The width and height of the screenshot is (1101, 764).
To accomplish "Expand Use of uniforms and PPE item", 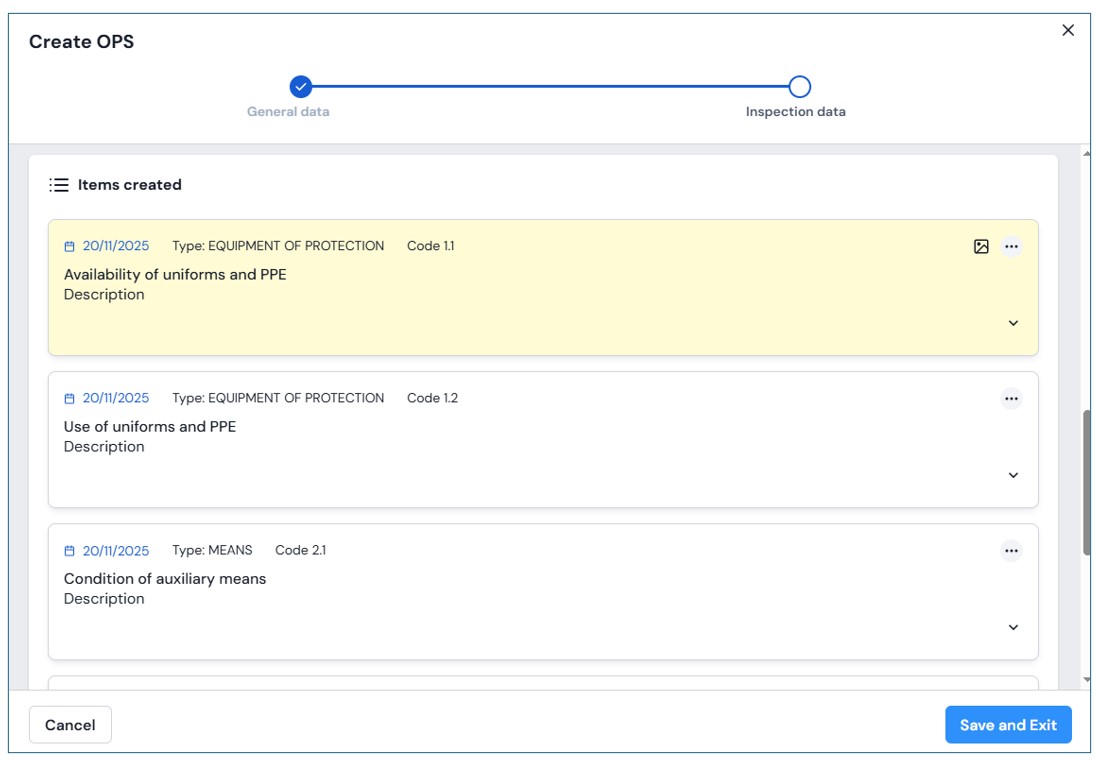I will pos(1013,475).
